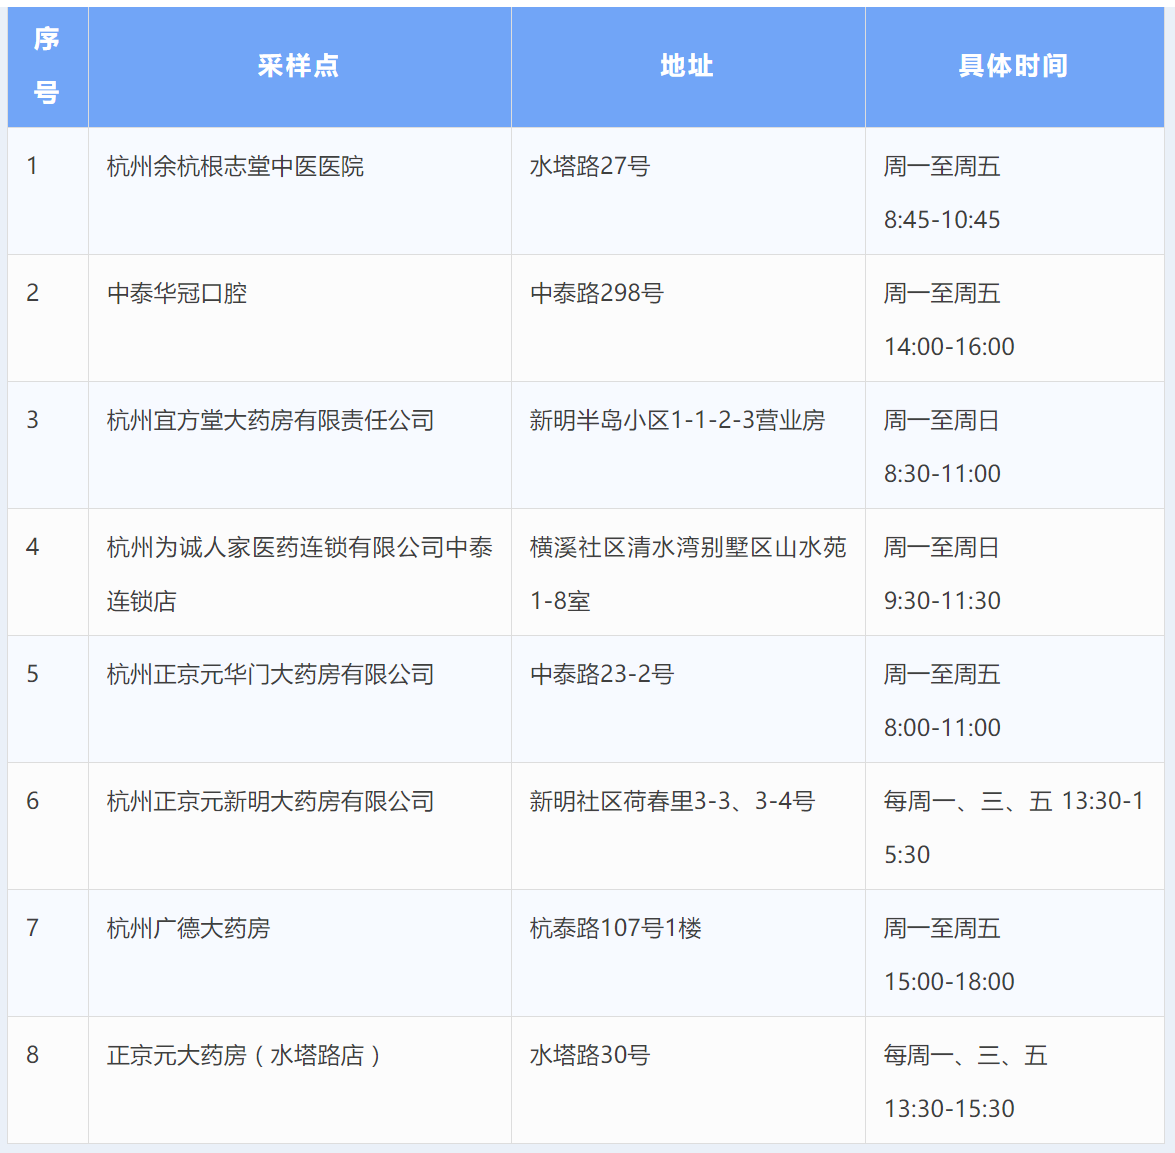
Task: Click the 序号 column header
Action: (x=47, y=66)
